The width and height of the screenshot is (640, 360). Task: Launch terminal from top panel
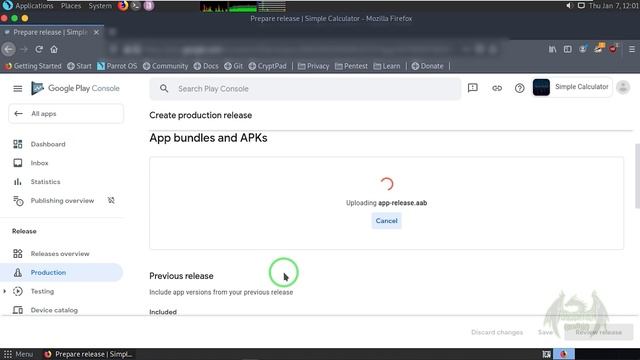pos(136,6)
